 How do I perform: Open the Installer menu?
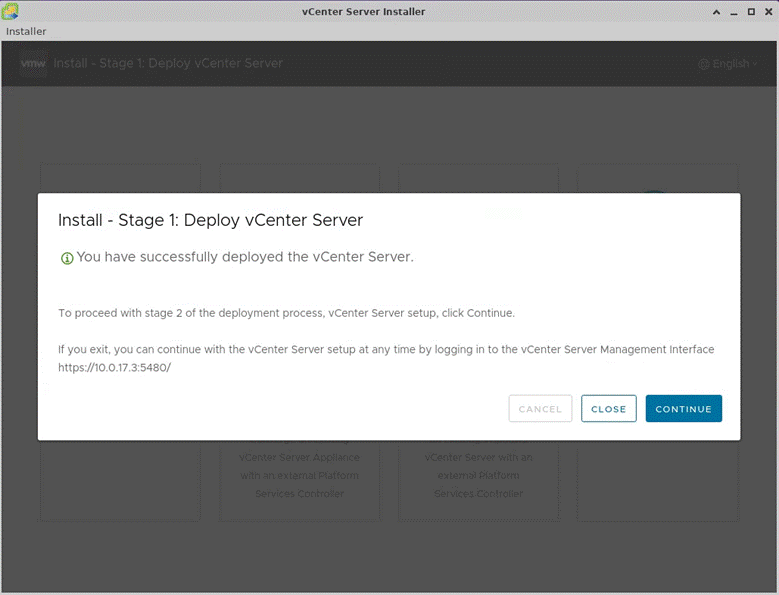pos(26,31)
